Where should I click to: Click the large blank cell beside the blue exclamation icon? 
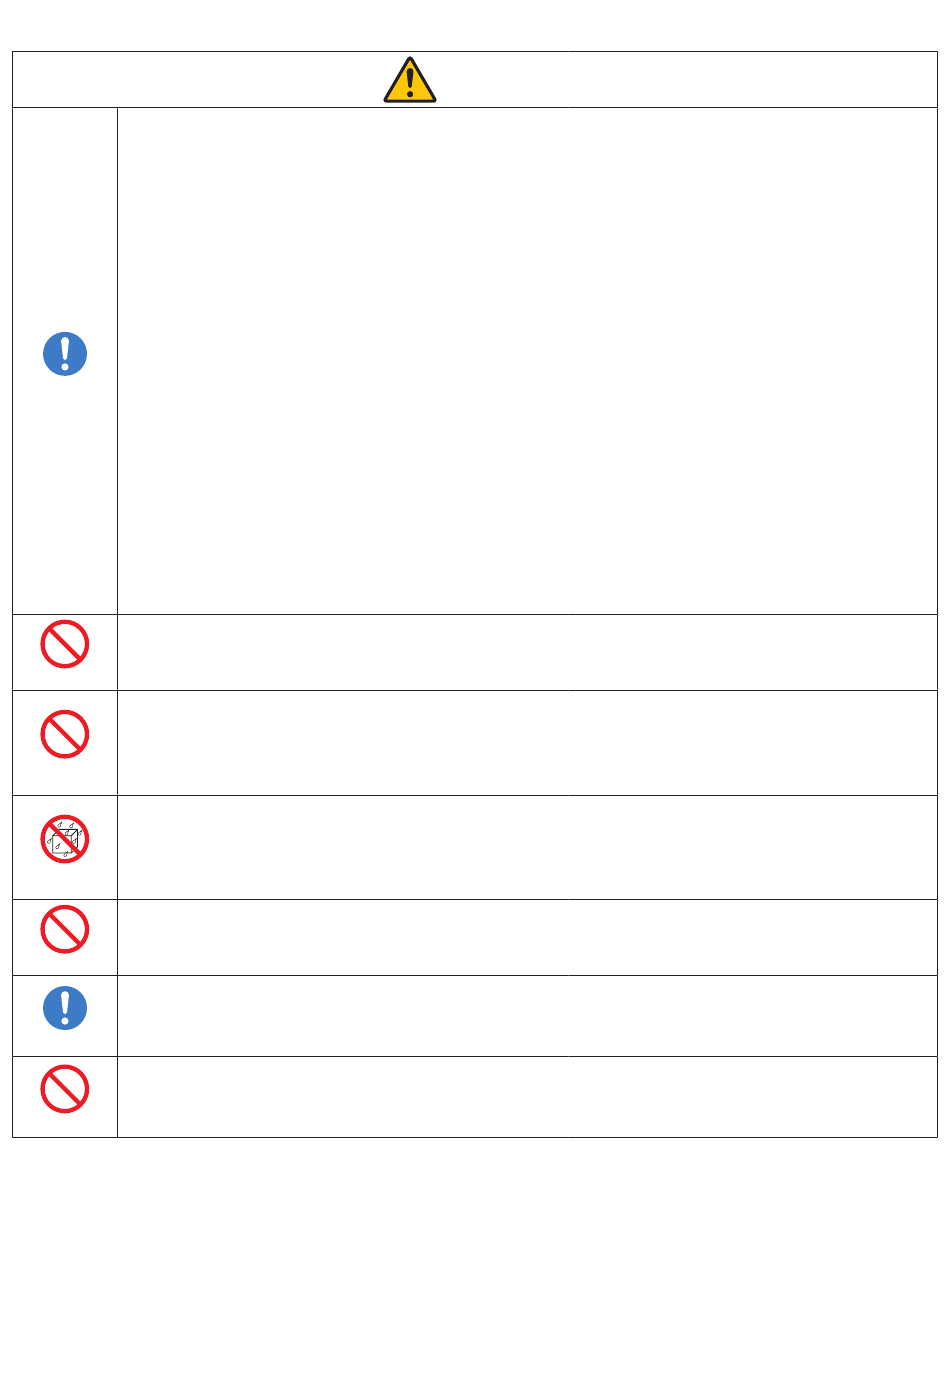pyautogui.click(x=527, y=361)
